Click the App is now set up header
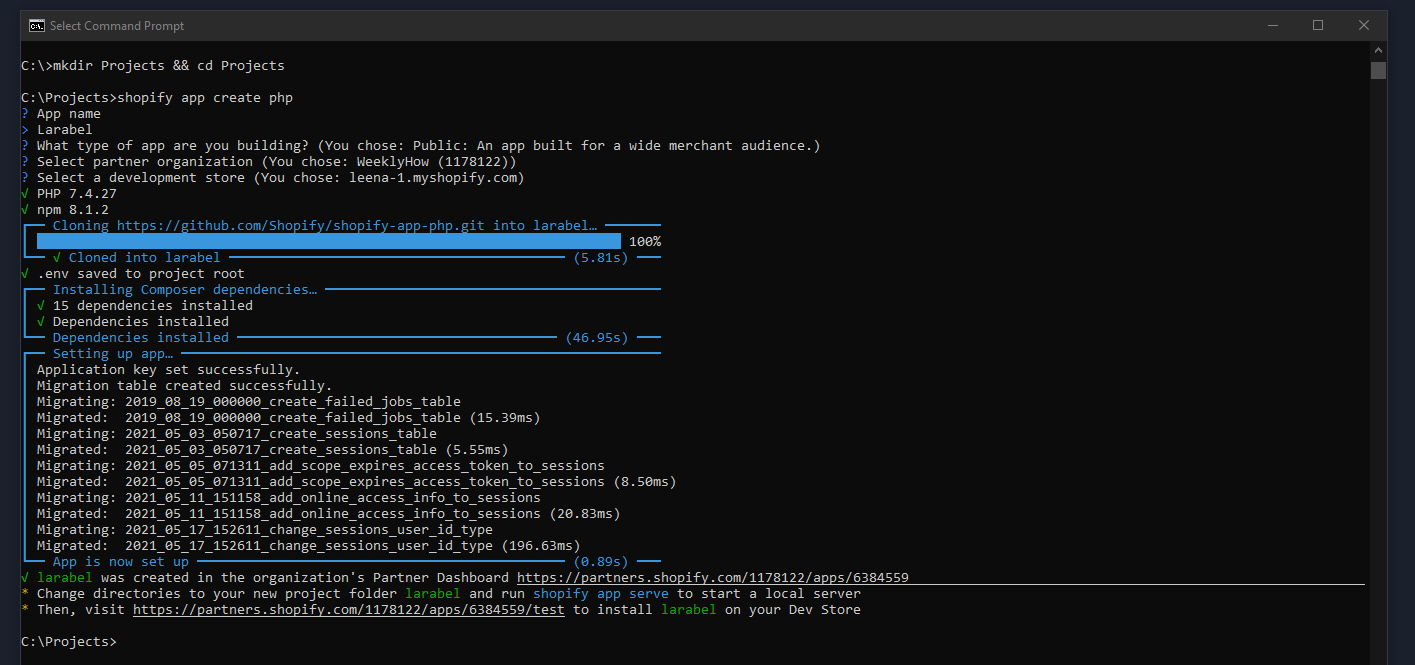Screen dimensions: 1415x665 [x=118, y=561]
